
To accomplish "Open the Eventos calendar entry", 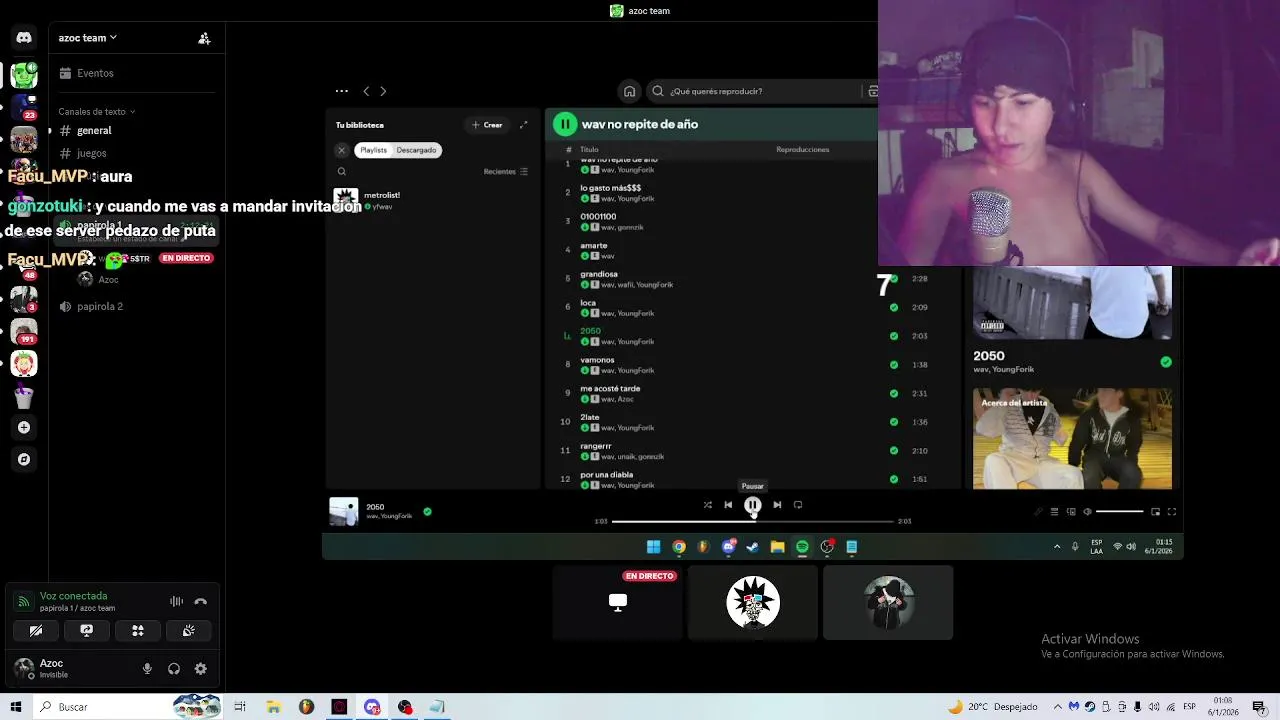I will tap(86, 73).
